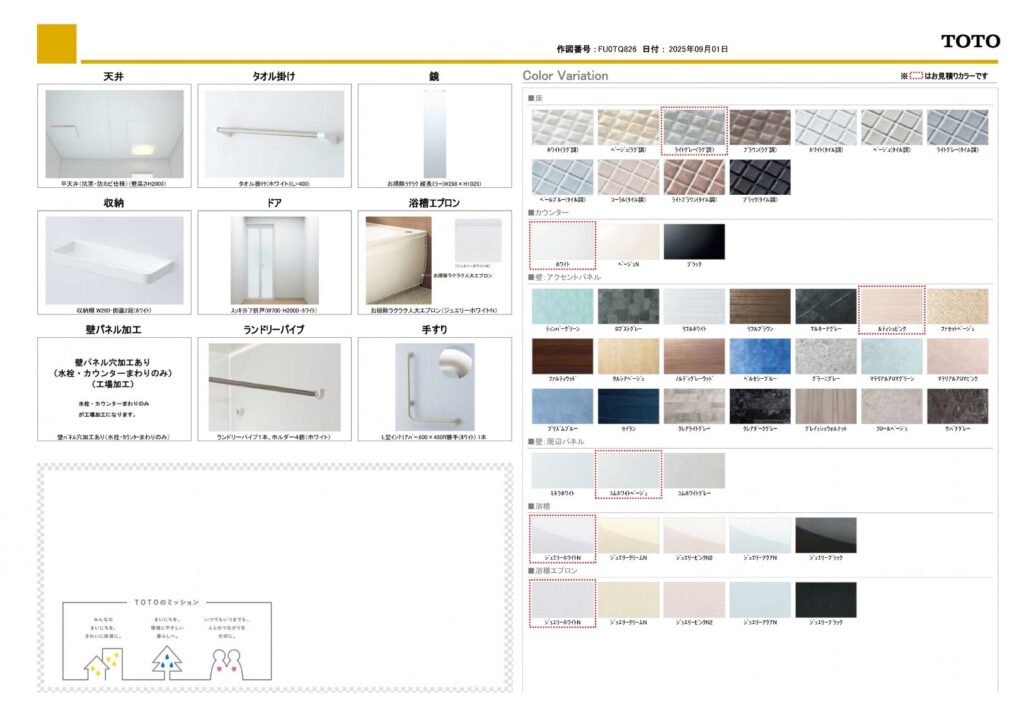Screen dimensions: 1024x709
Task: Click the yellow square in top-left corner
Action: 56,44
